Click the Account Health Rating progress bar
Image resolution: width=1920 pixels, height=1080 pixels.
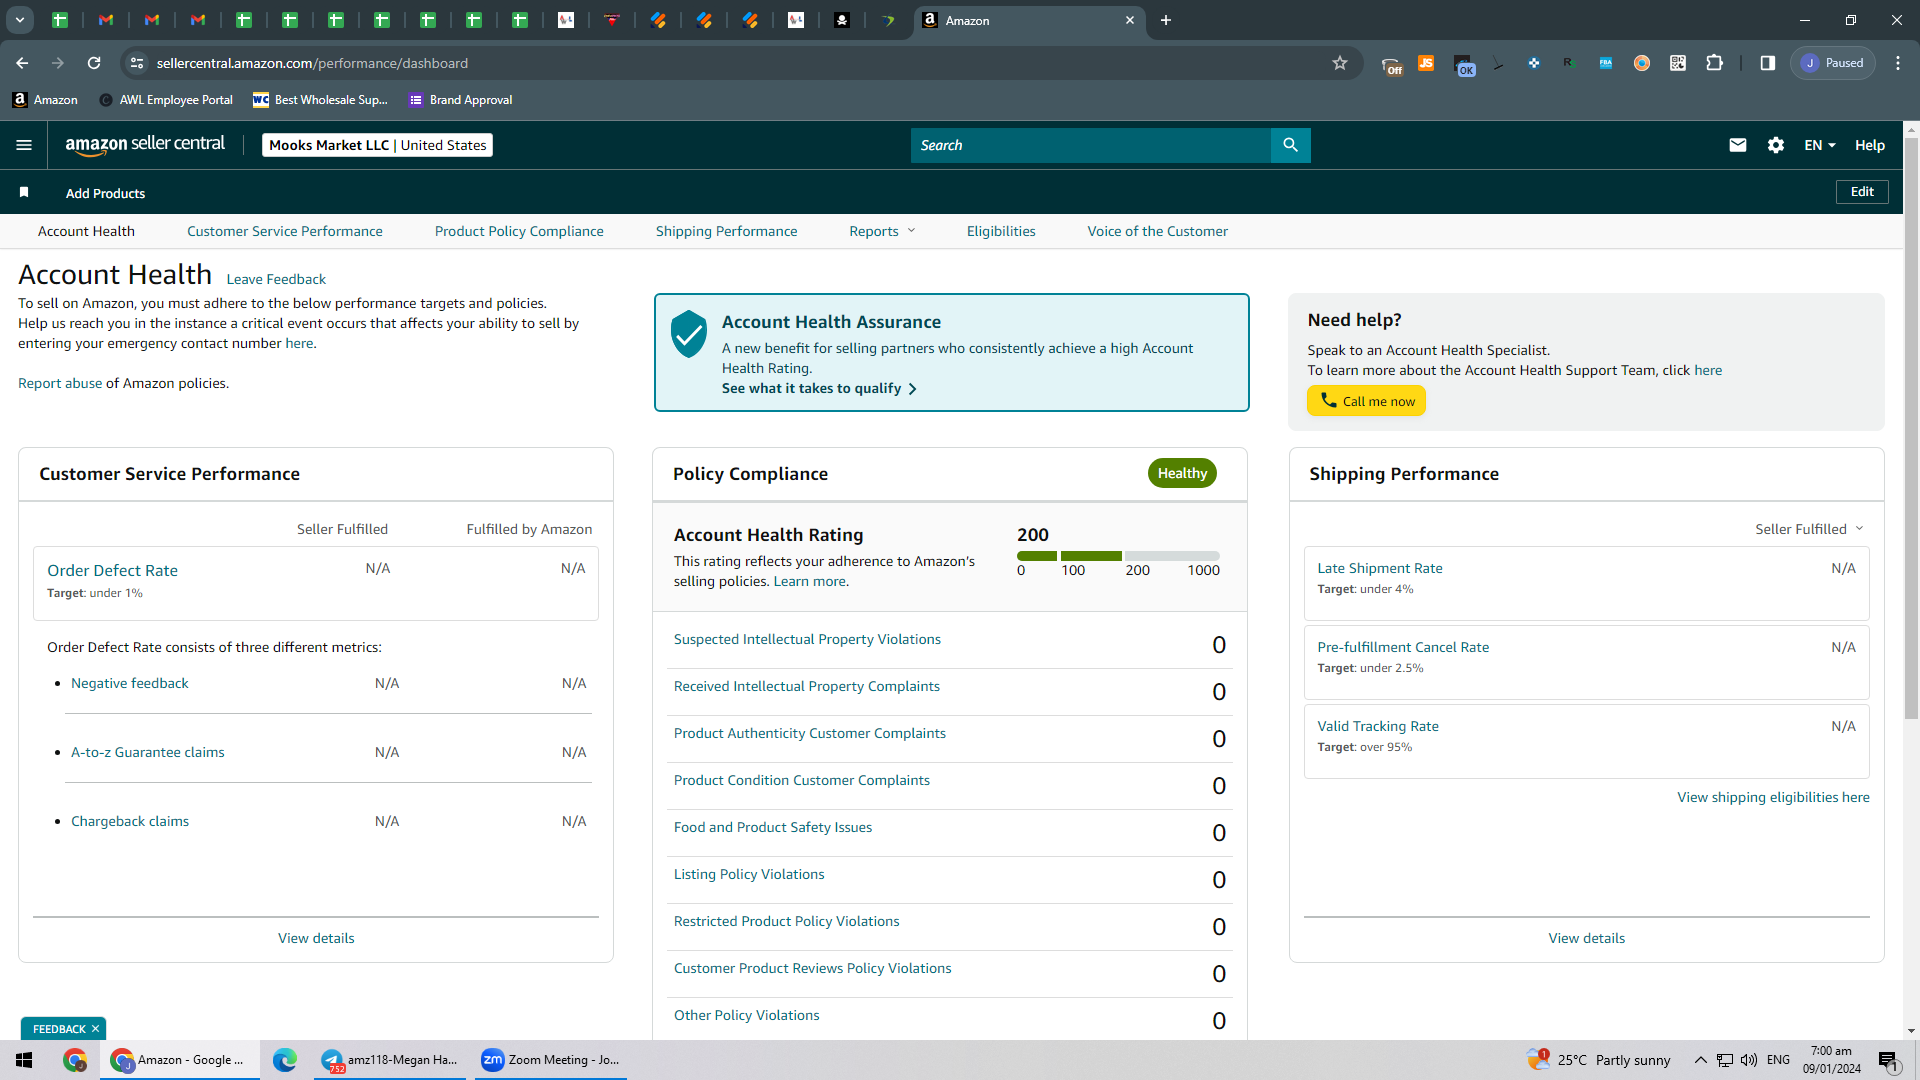click(1118, 556)
